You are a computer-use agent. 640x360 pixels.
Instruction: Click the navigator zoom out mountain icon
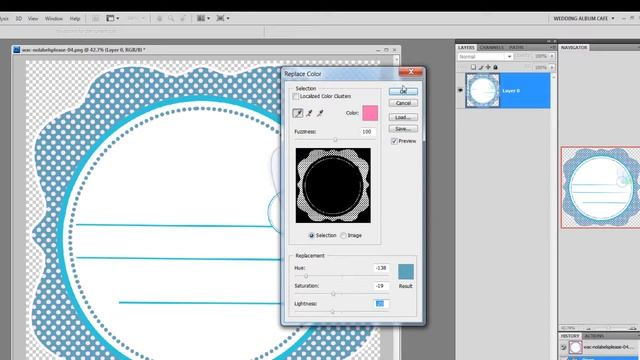(x=588, y=328)
